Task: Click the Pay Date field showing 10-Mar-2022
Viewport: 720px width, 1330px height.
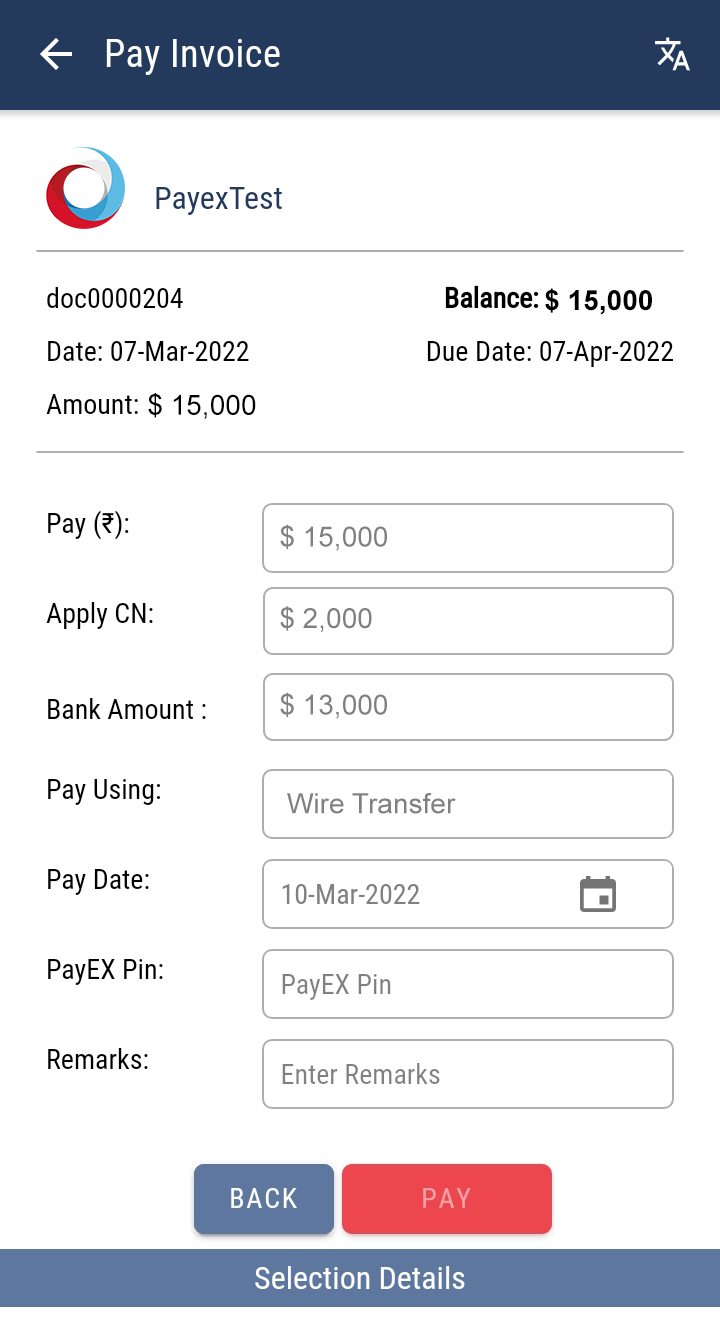Action: 420,894
